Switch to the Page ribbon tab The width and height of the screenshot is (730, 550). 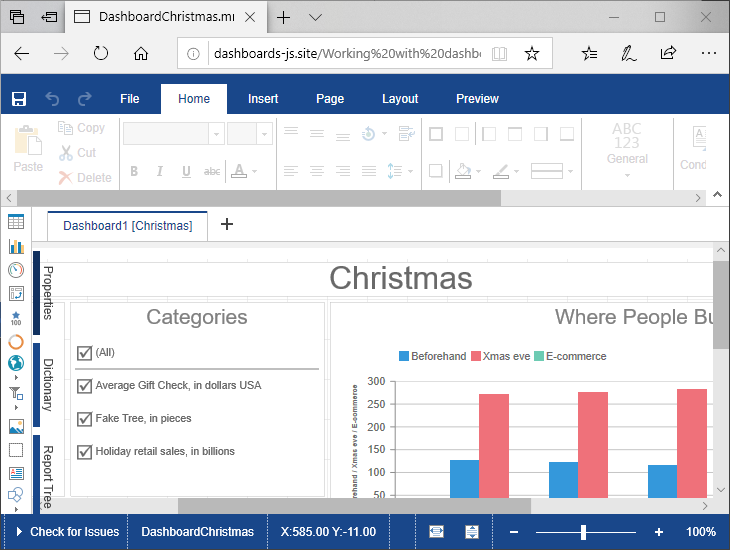pos(330,99)
